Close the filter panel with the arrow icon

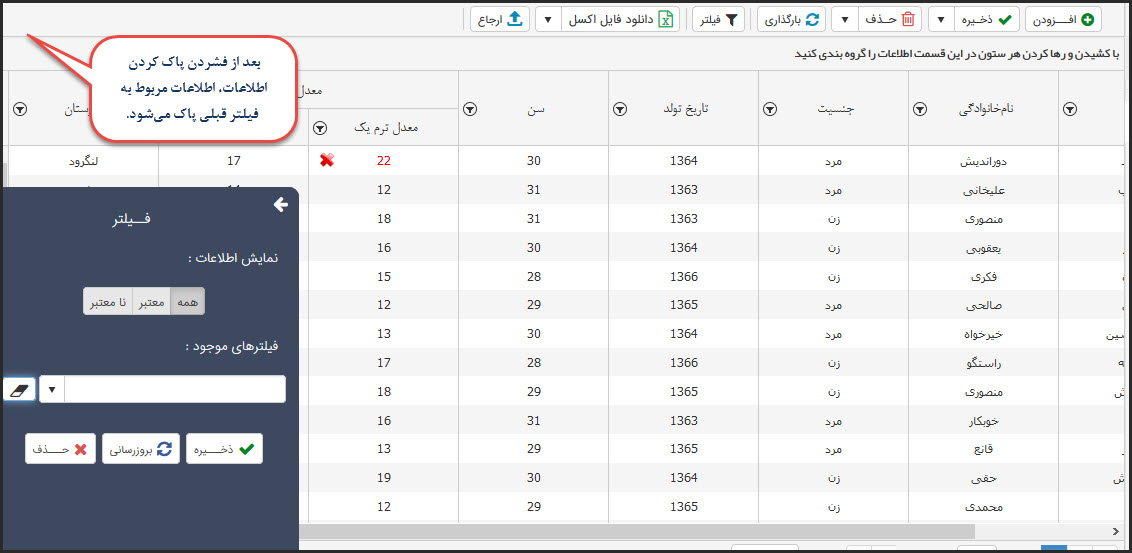(280, 204)
